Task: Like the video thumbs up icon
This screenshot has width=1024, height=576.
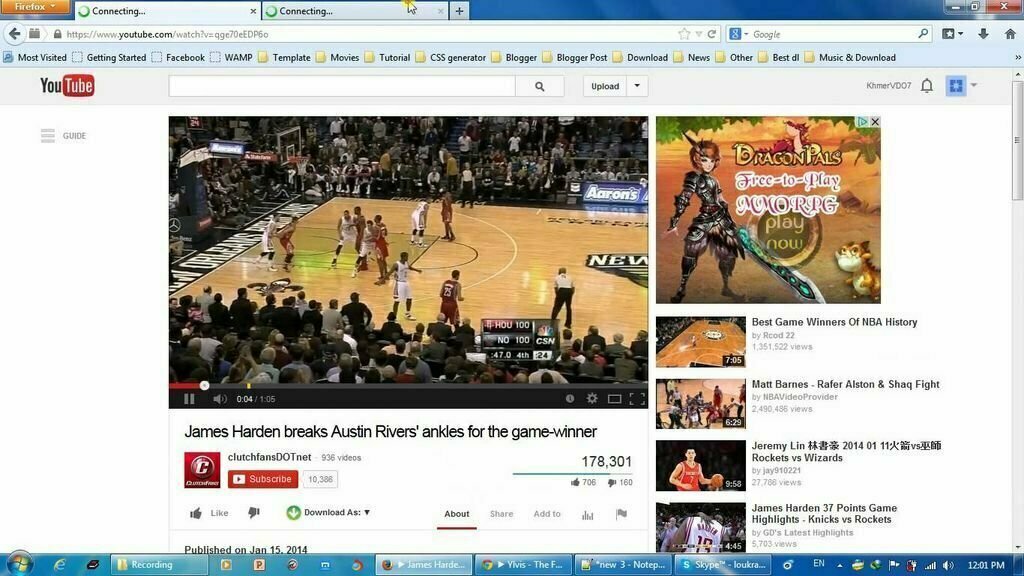Action: (195, 513)
